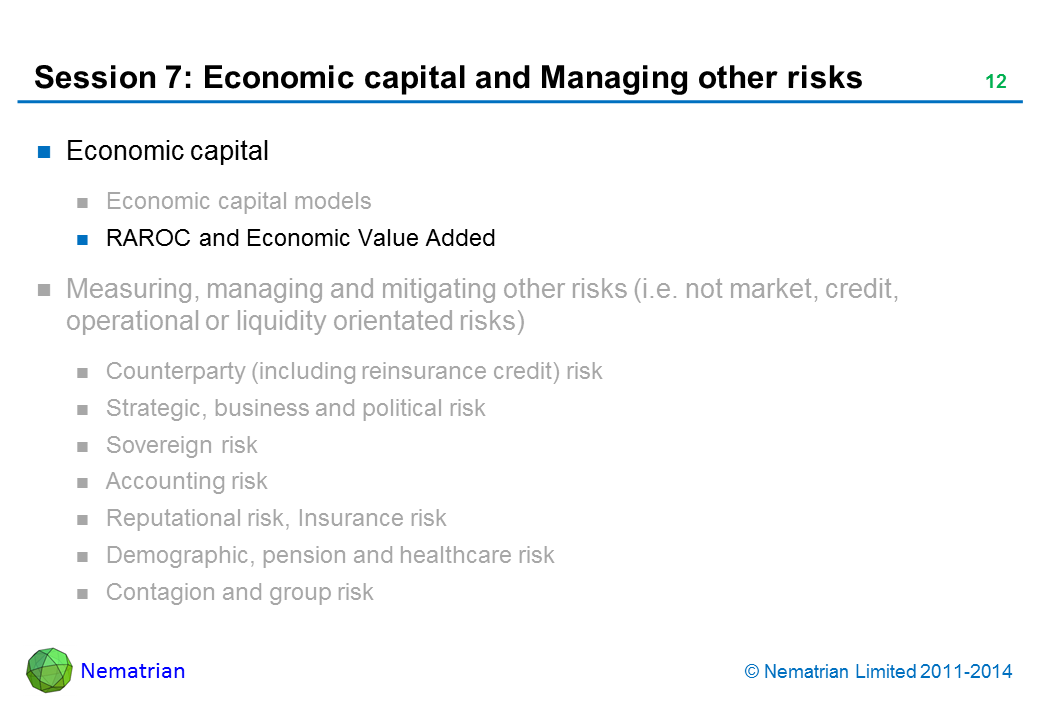Viewport: 1040px width, 720px height.
Task: Select Economic capital models item
Action: click(238, 201)
